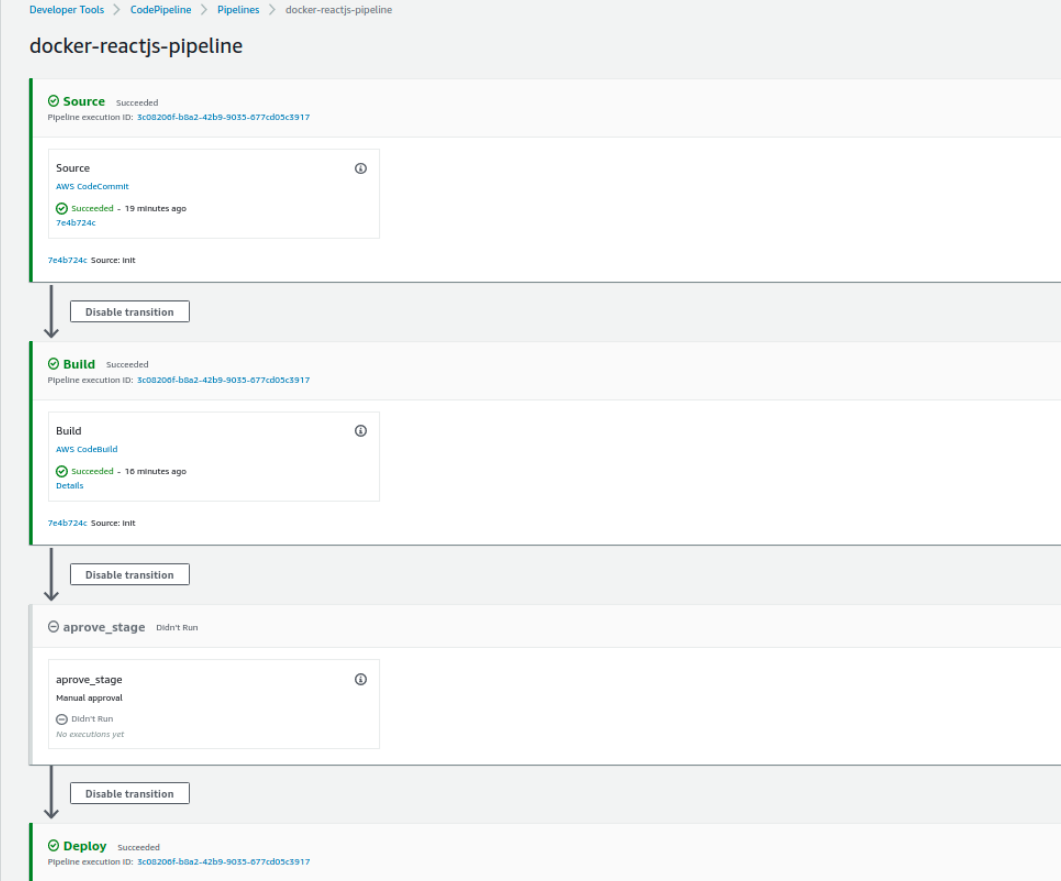Screen dimensions: 1061x881
Task: Click info icon on Source action card
Action: coord(361,169)
